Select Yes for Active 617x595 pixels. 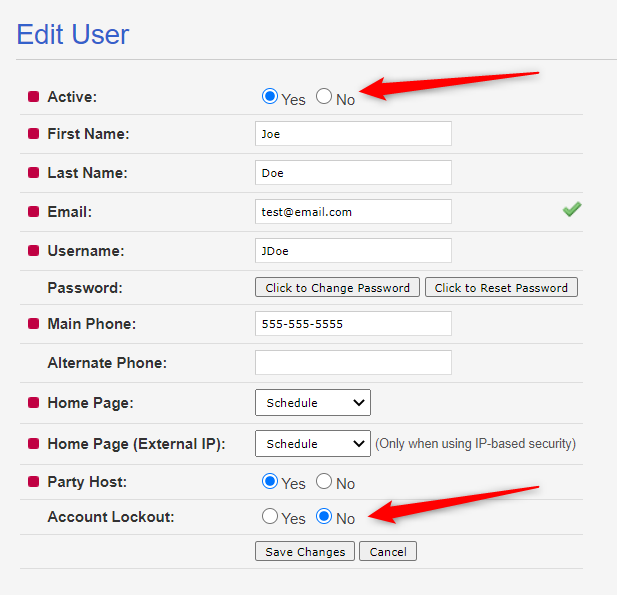point(270,96)
